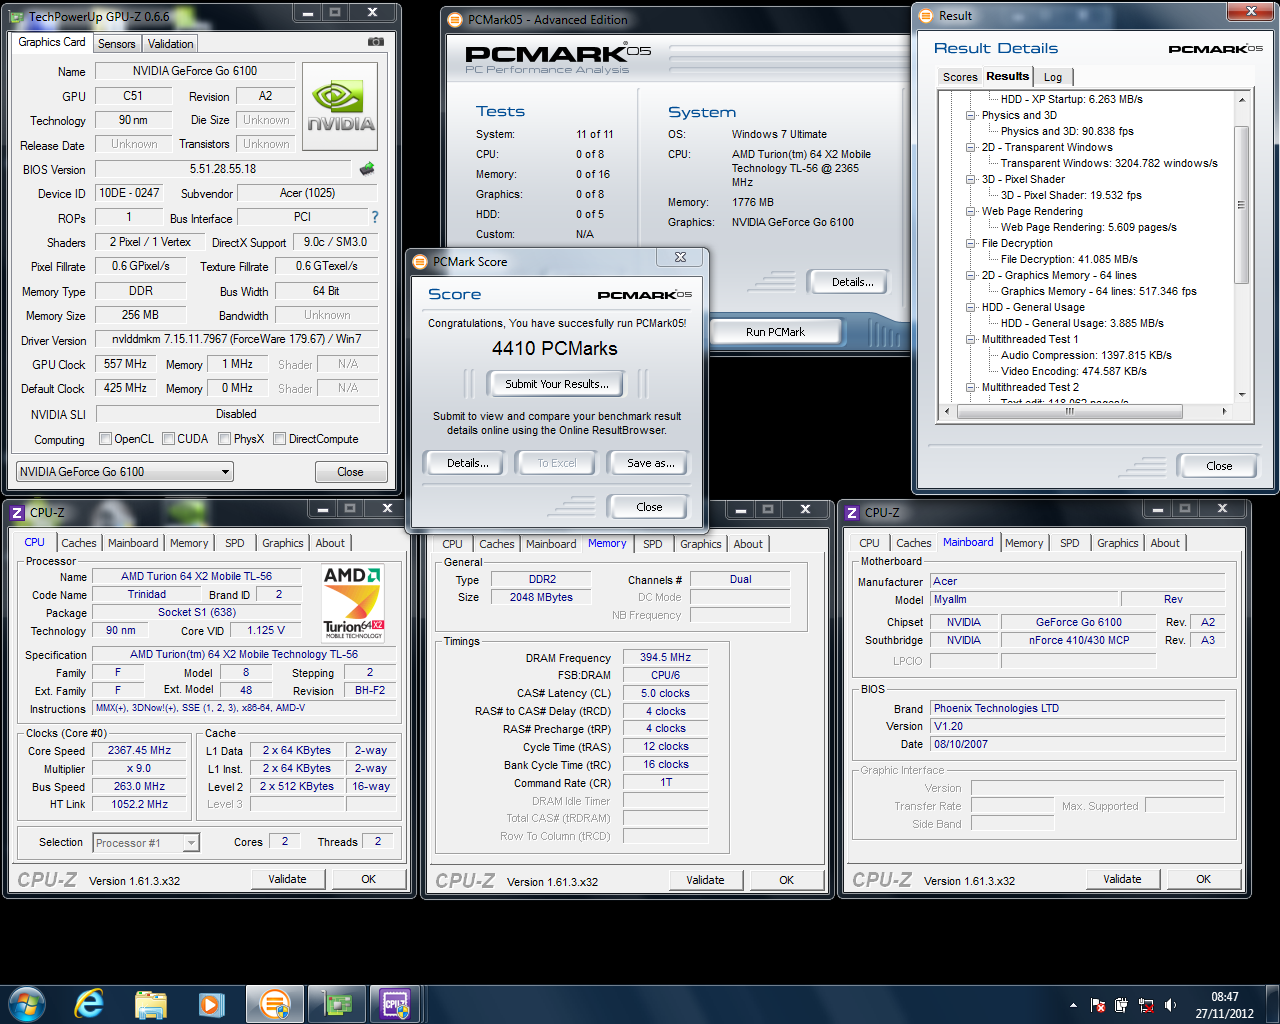Collapse the 2D - Transparent Windows node
Viewport: 1280px width, 1024px height.
(x=971, y=147)
